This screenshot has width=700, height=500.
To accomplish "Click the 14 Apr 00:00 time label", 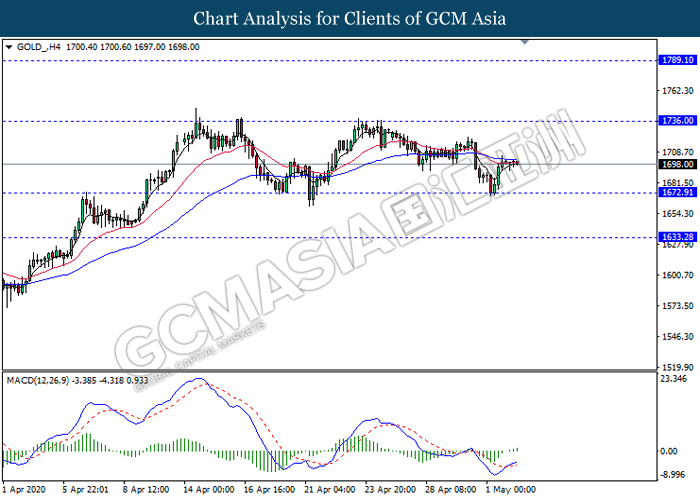I will tap(208, 490).
